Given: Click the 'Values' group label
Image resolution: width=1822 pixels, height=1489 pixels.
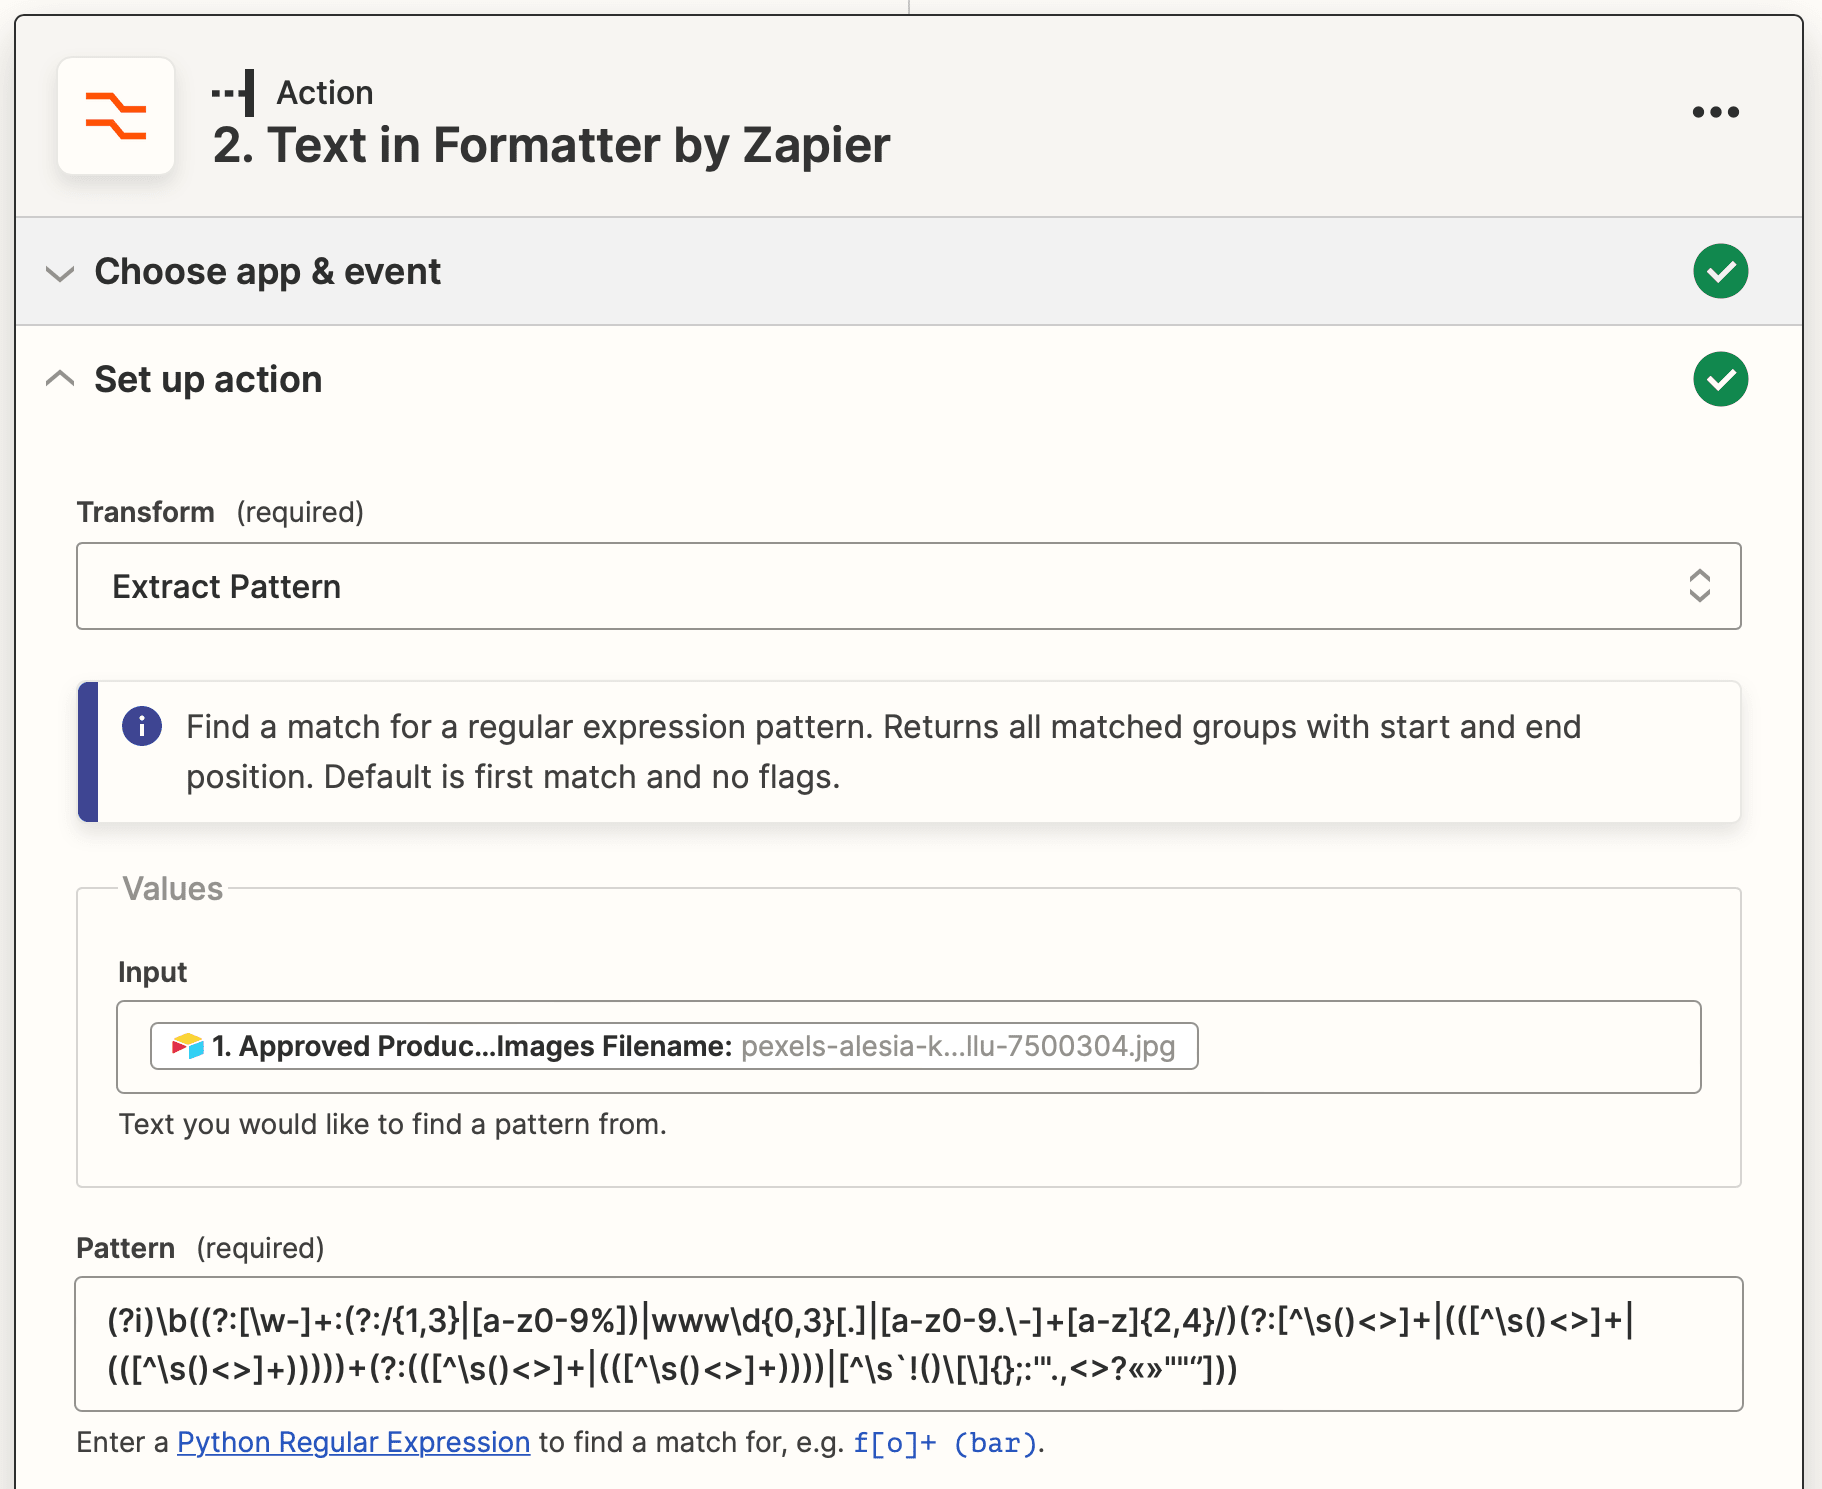Looking at the screenshot, I should coord(172,889).
